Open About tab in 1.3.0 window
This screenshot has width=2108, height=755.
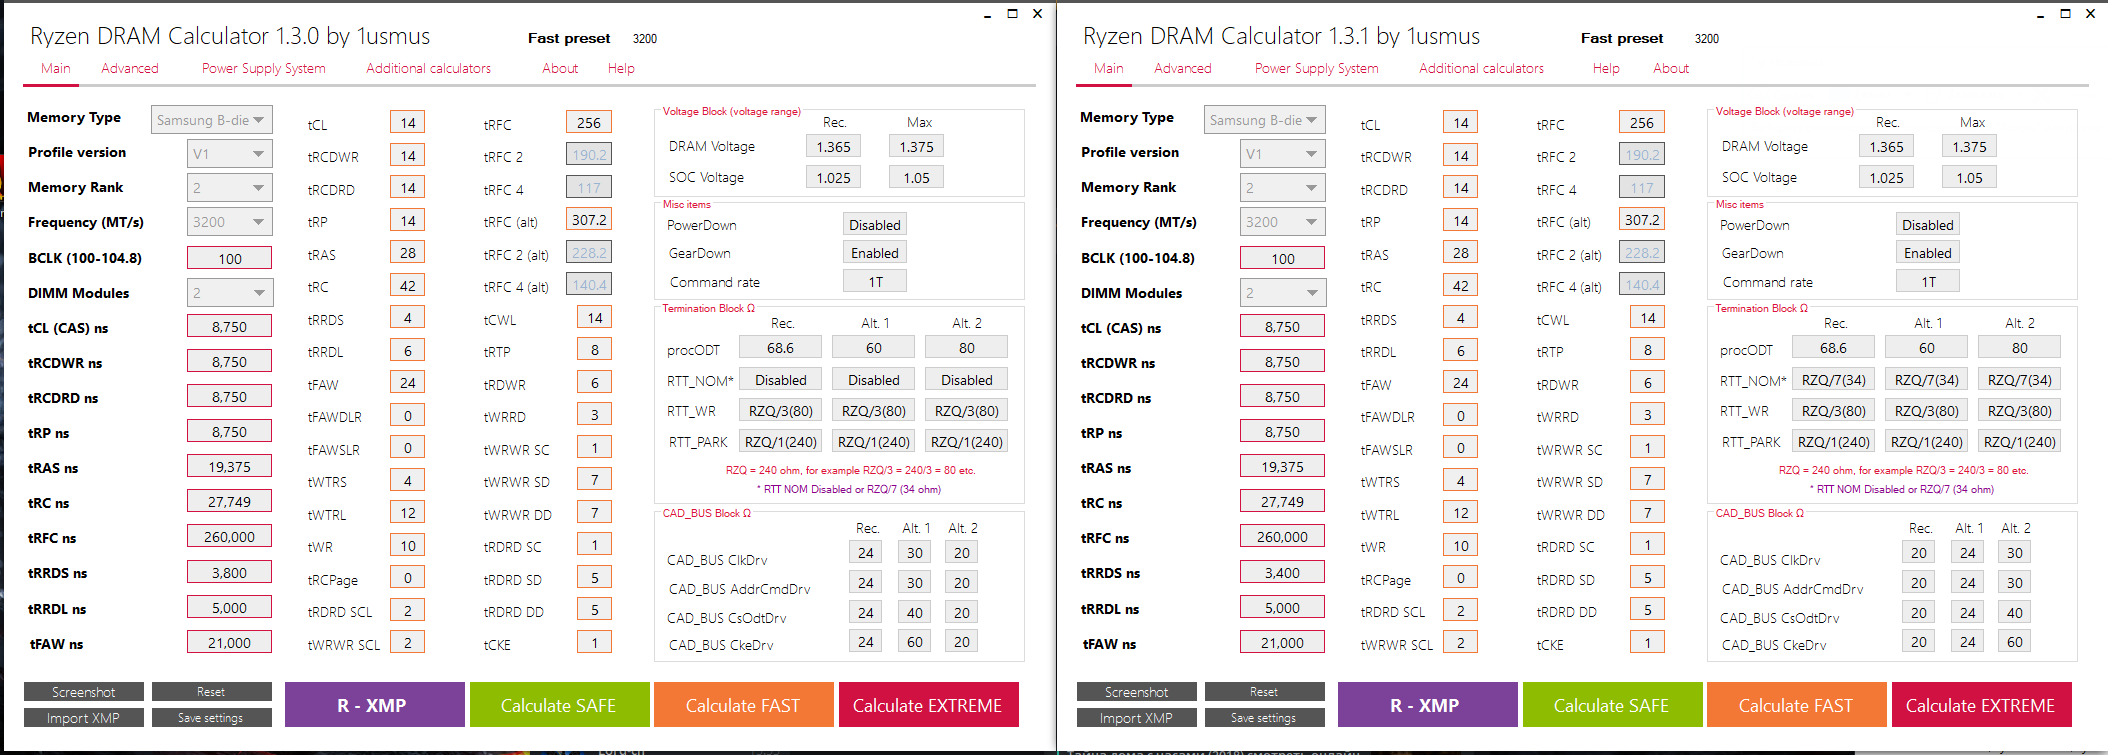point(560,68)
